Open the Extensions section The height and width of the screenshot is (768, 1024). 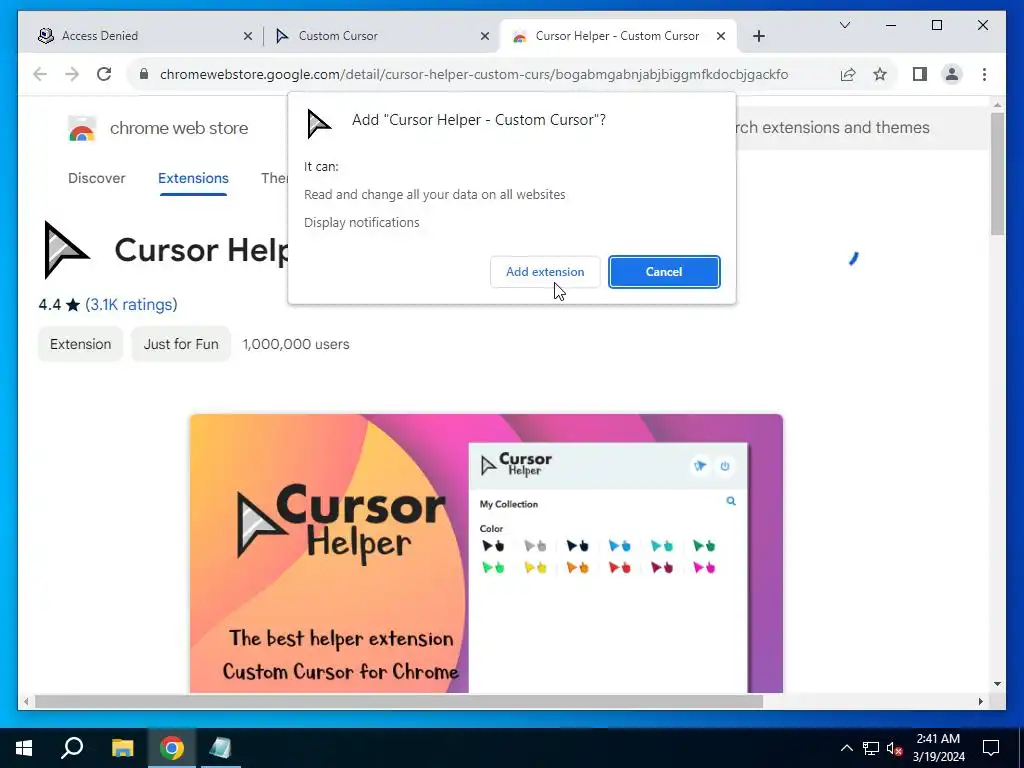(x=193, y=178)
